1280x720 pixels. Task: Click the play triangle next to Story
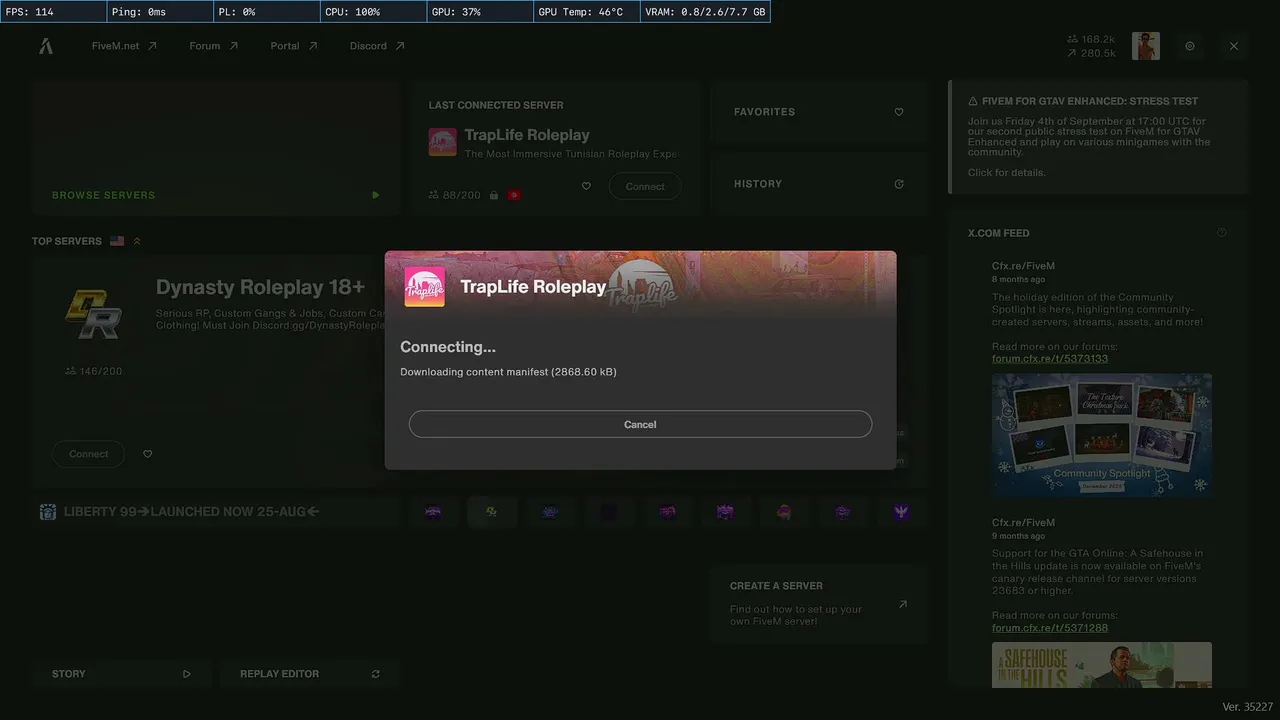[x=187, y=674]
